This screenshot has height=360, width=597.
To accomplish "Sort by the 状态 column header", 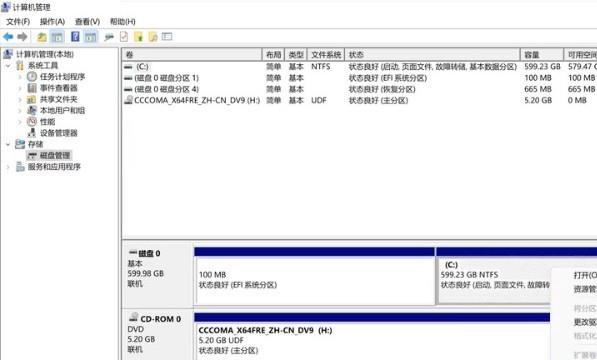I will (433, 55).
